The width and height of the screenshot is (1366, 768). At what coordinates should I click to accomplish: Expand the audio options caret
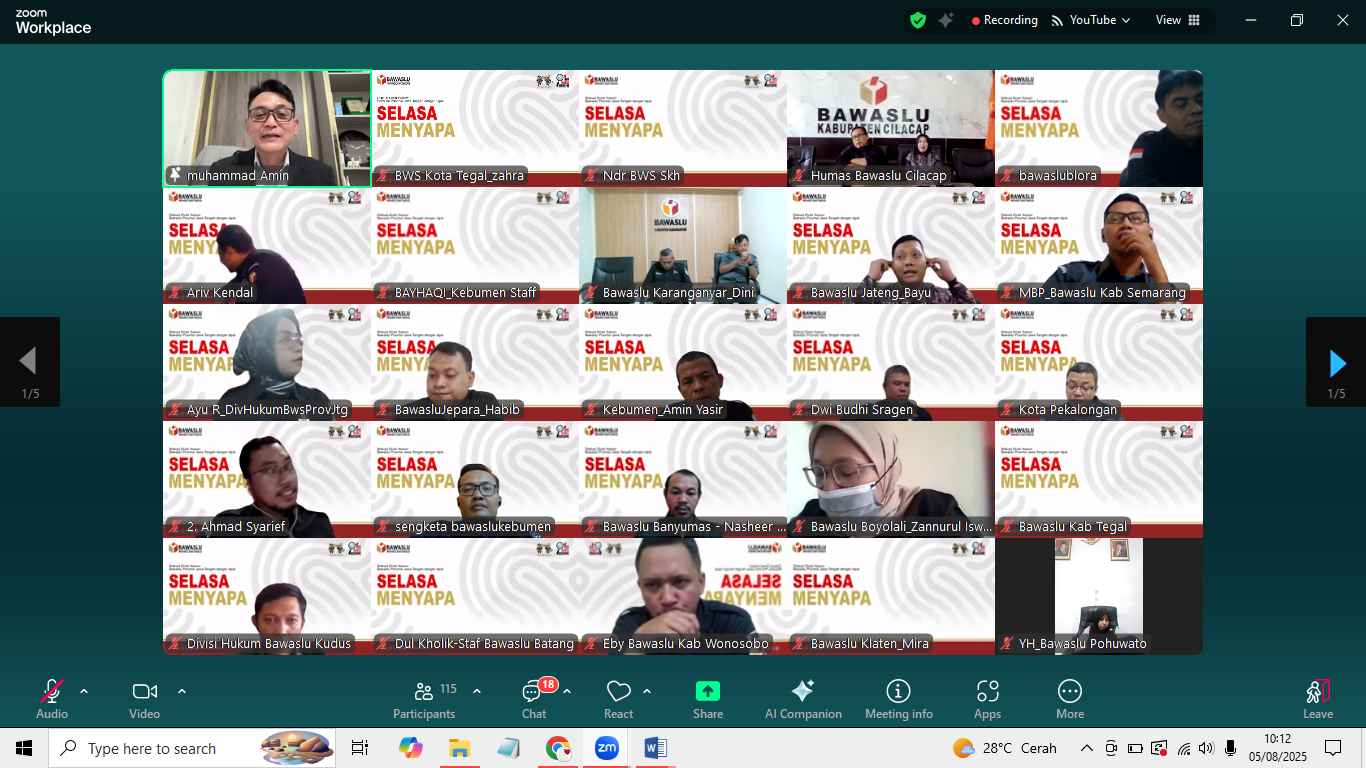(83, 689)
